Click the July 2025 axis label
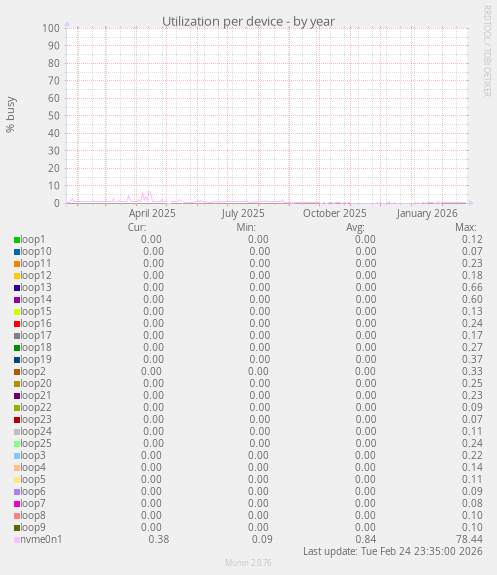This screenshot has width=497, height=575. coord(243,213)
